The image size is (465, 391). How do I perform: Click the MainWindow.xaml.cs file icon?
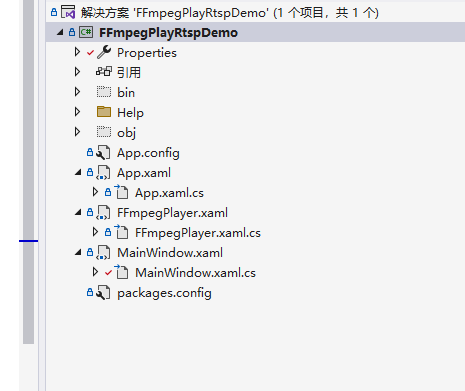click(121, 272)
